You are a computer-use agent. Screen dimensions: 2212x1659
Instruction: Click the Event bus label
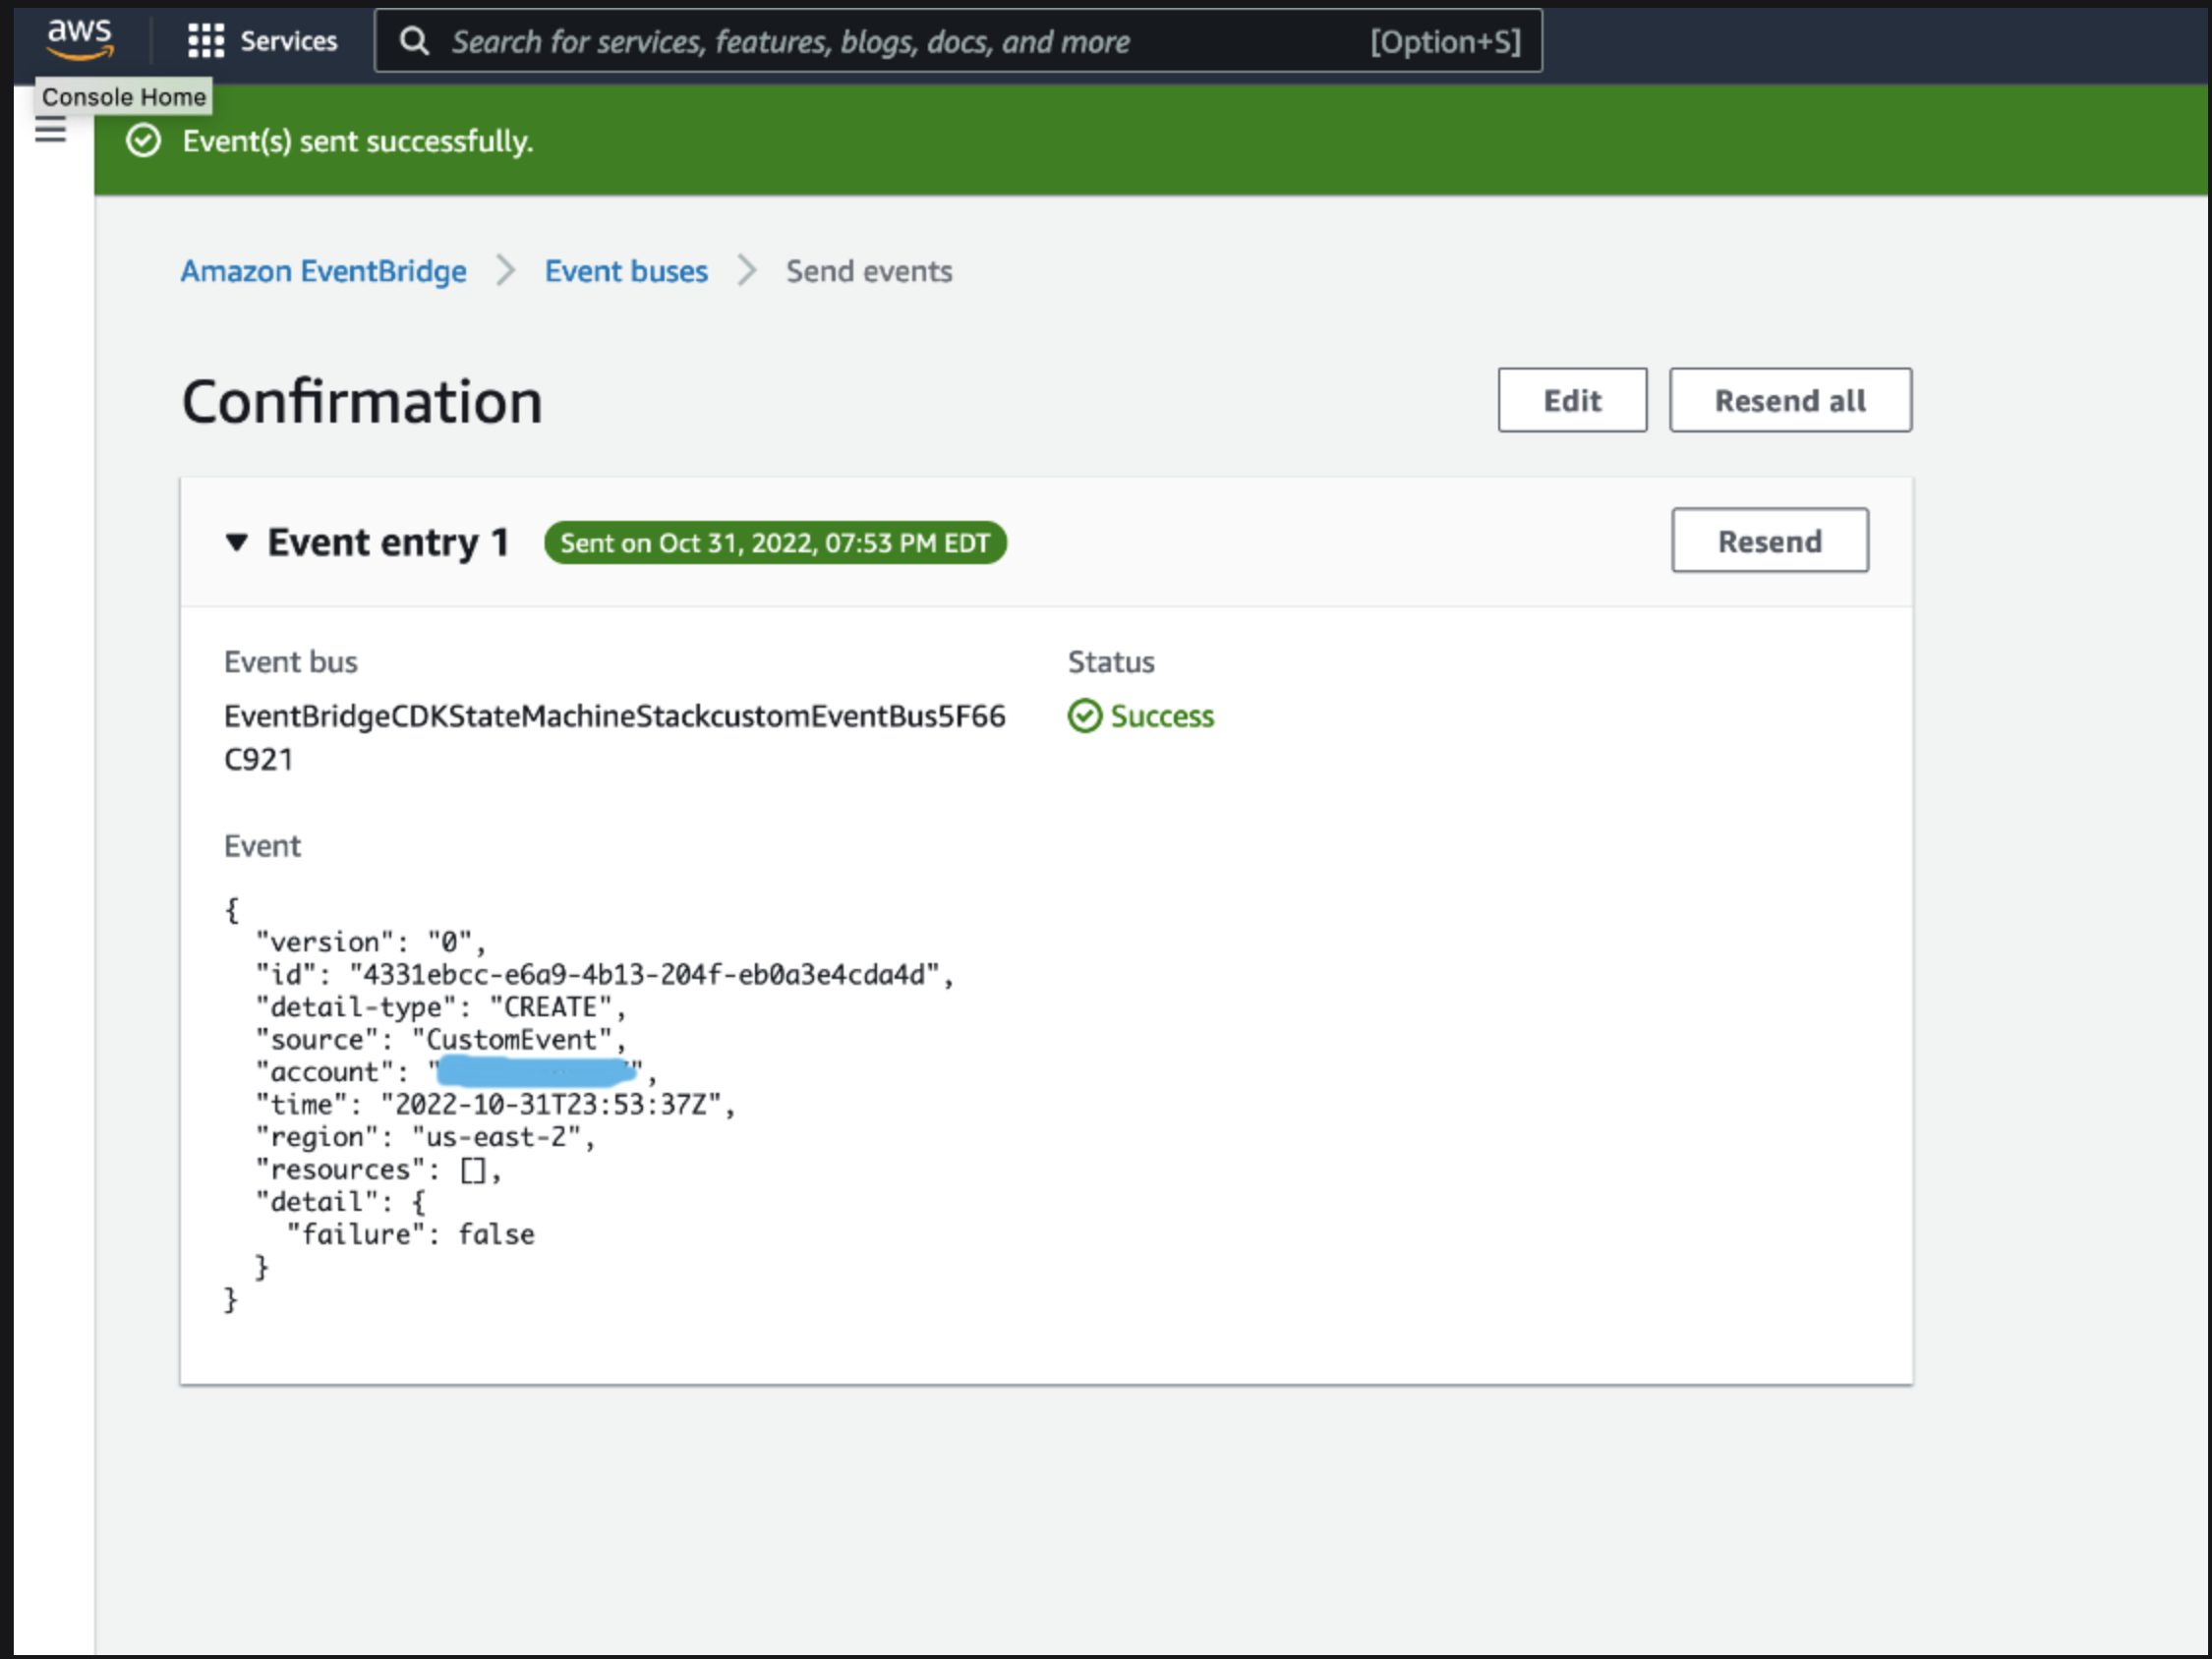tap(290, 662)
